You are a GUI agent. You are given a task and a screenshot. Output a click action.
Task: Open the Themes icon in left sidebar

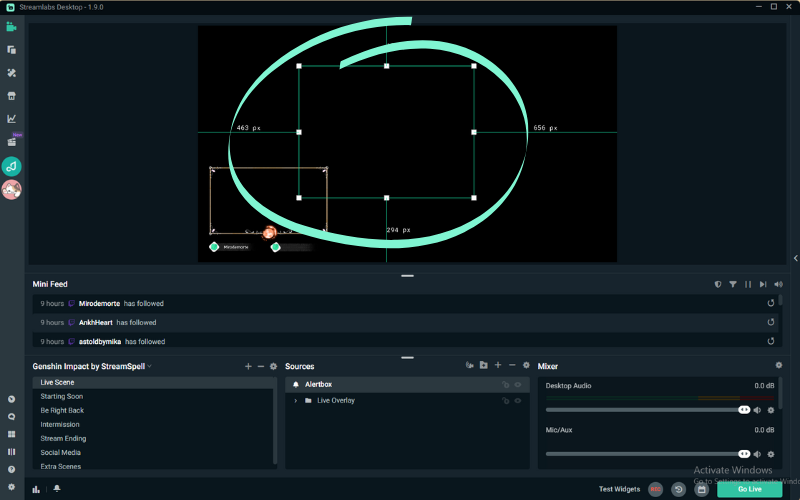(11, 73)
